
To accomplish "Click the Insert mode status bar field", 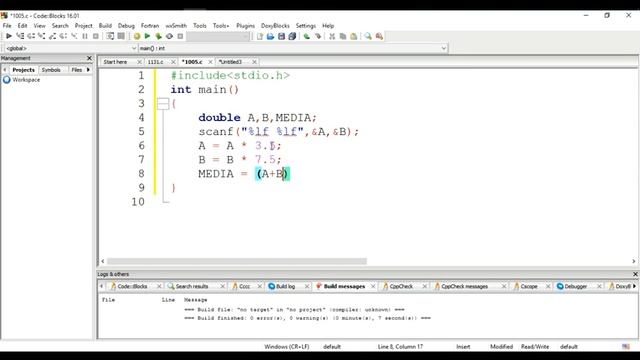I will pos(463,347).
